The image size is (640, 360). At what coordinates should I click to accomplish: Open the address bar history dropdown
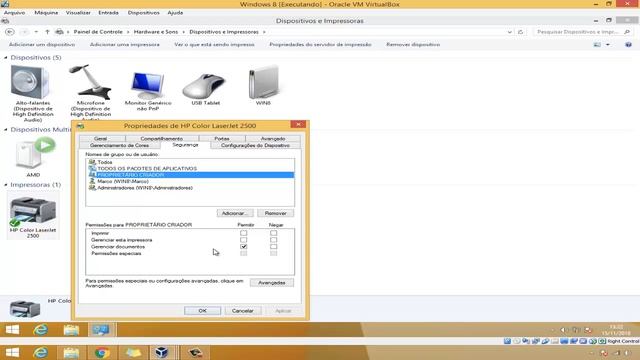click(509, 32)
